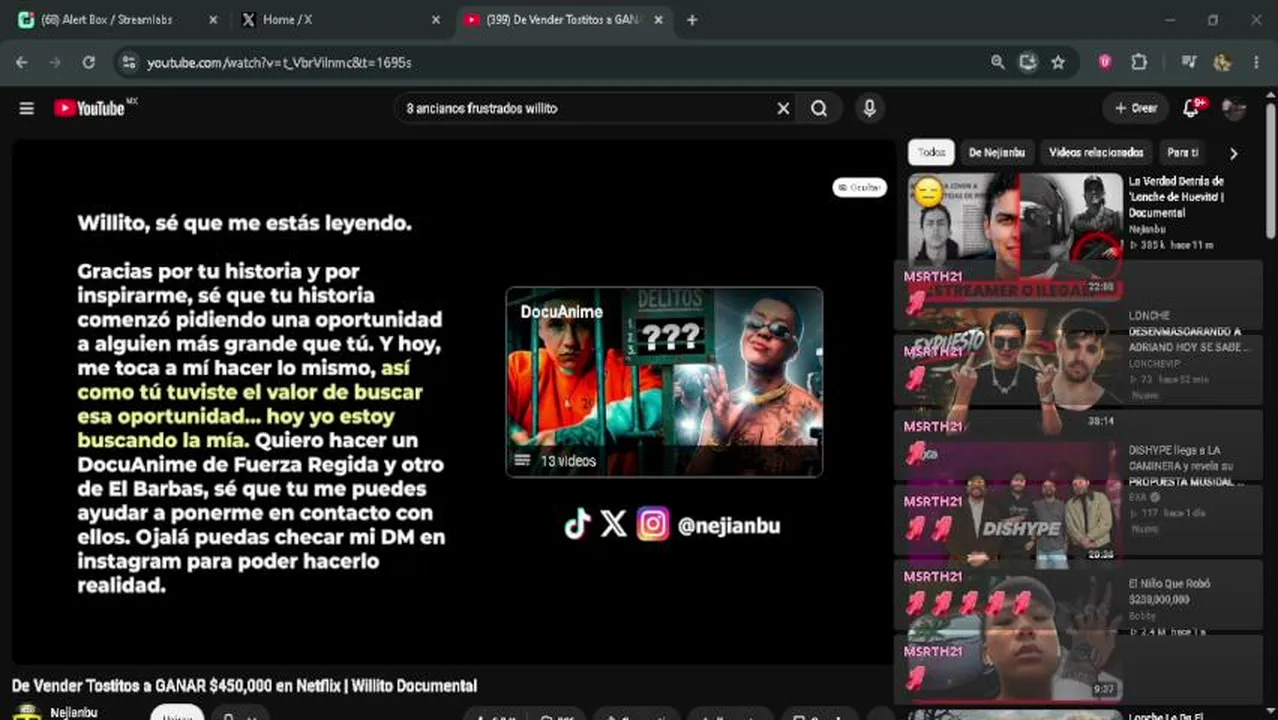Viewport: 1278px width, 720px height.
Task: Click the 9:37 duration video thumbnail
Action: click(1015, 636)
